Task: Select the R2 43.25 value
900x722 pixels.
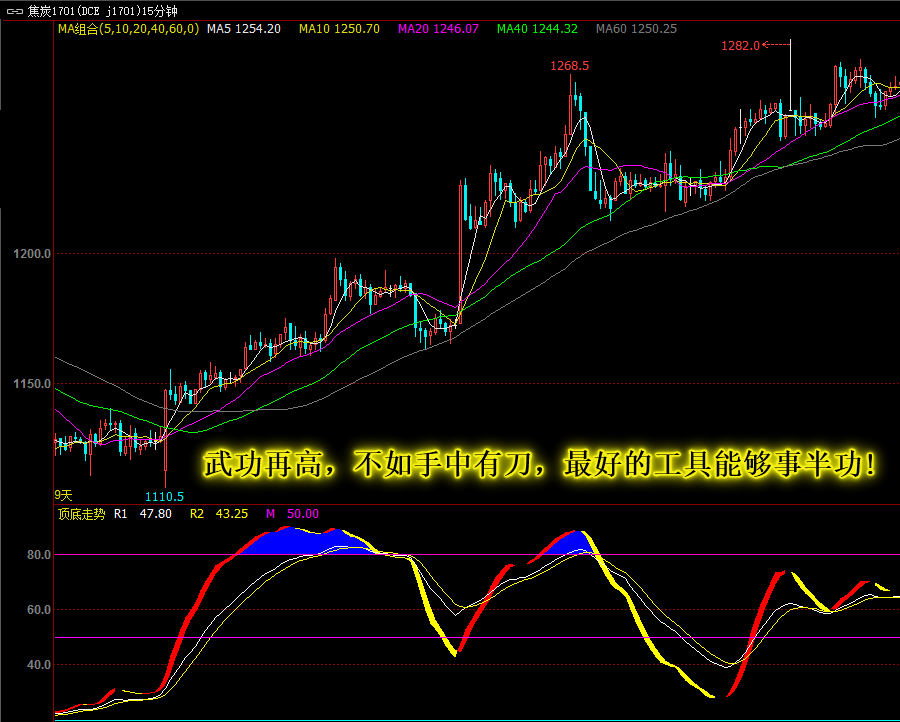Action: pos(219,514)
